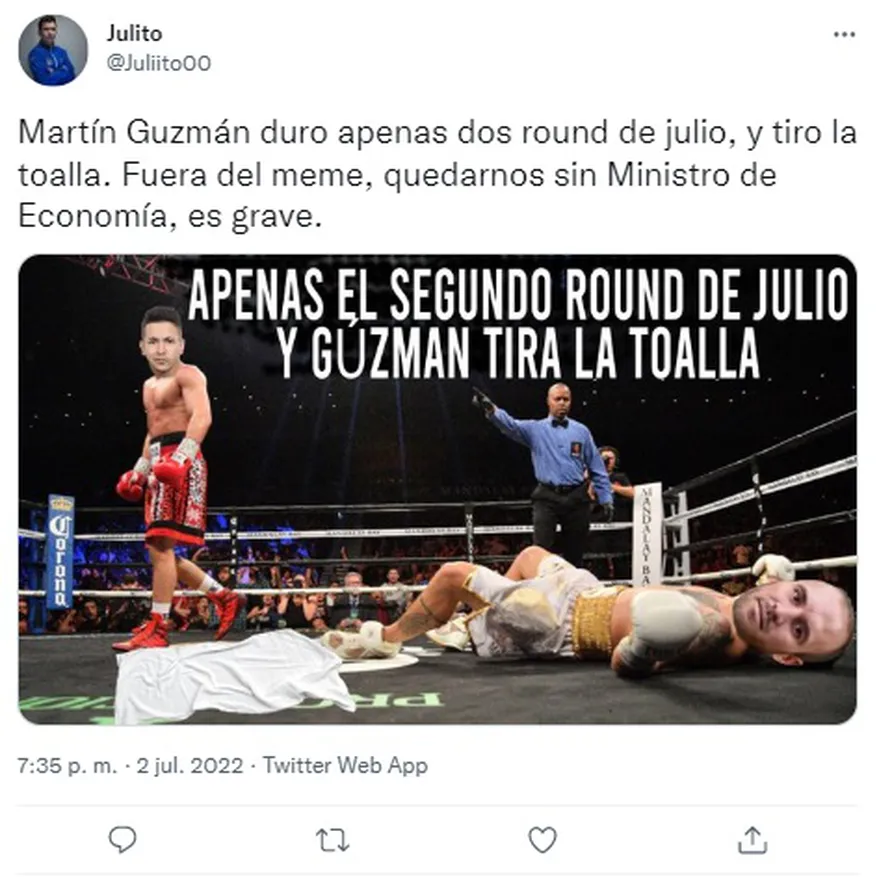Open the three-dot more options menu
Image resolution: width=879 pixels, height=877 pixels.
[844, 35]
